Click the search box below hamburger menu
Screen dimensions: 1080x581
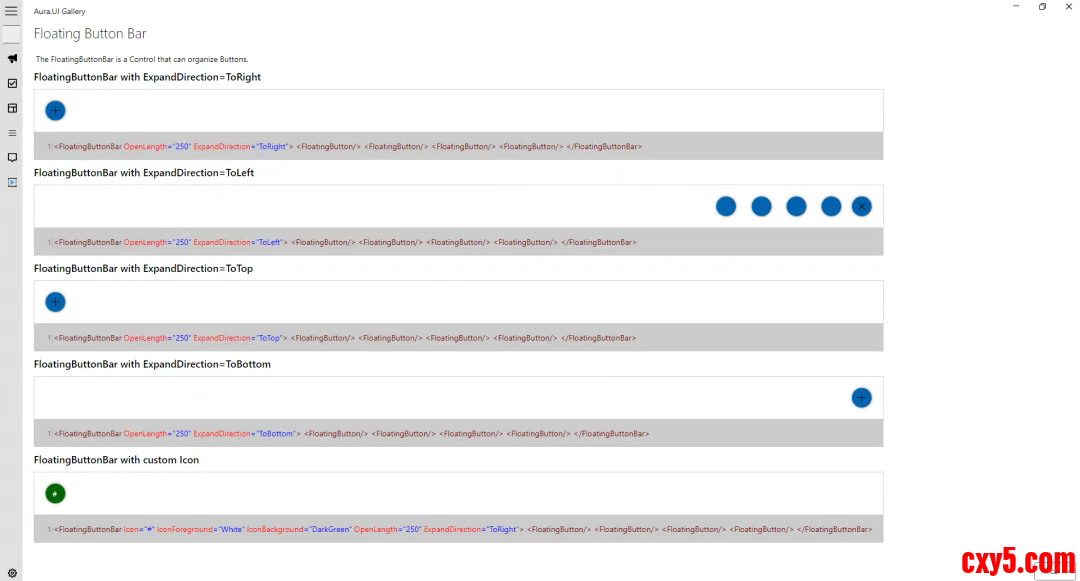pyautogui.click(x=11, y=35)
